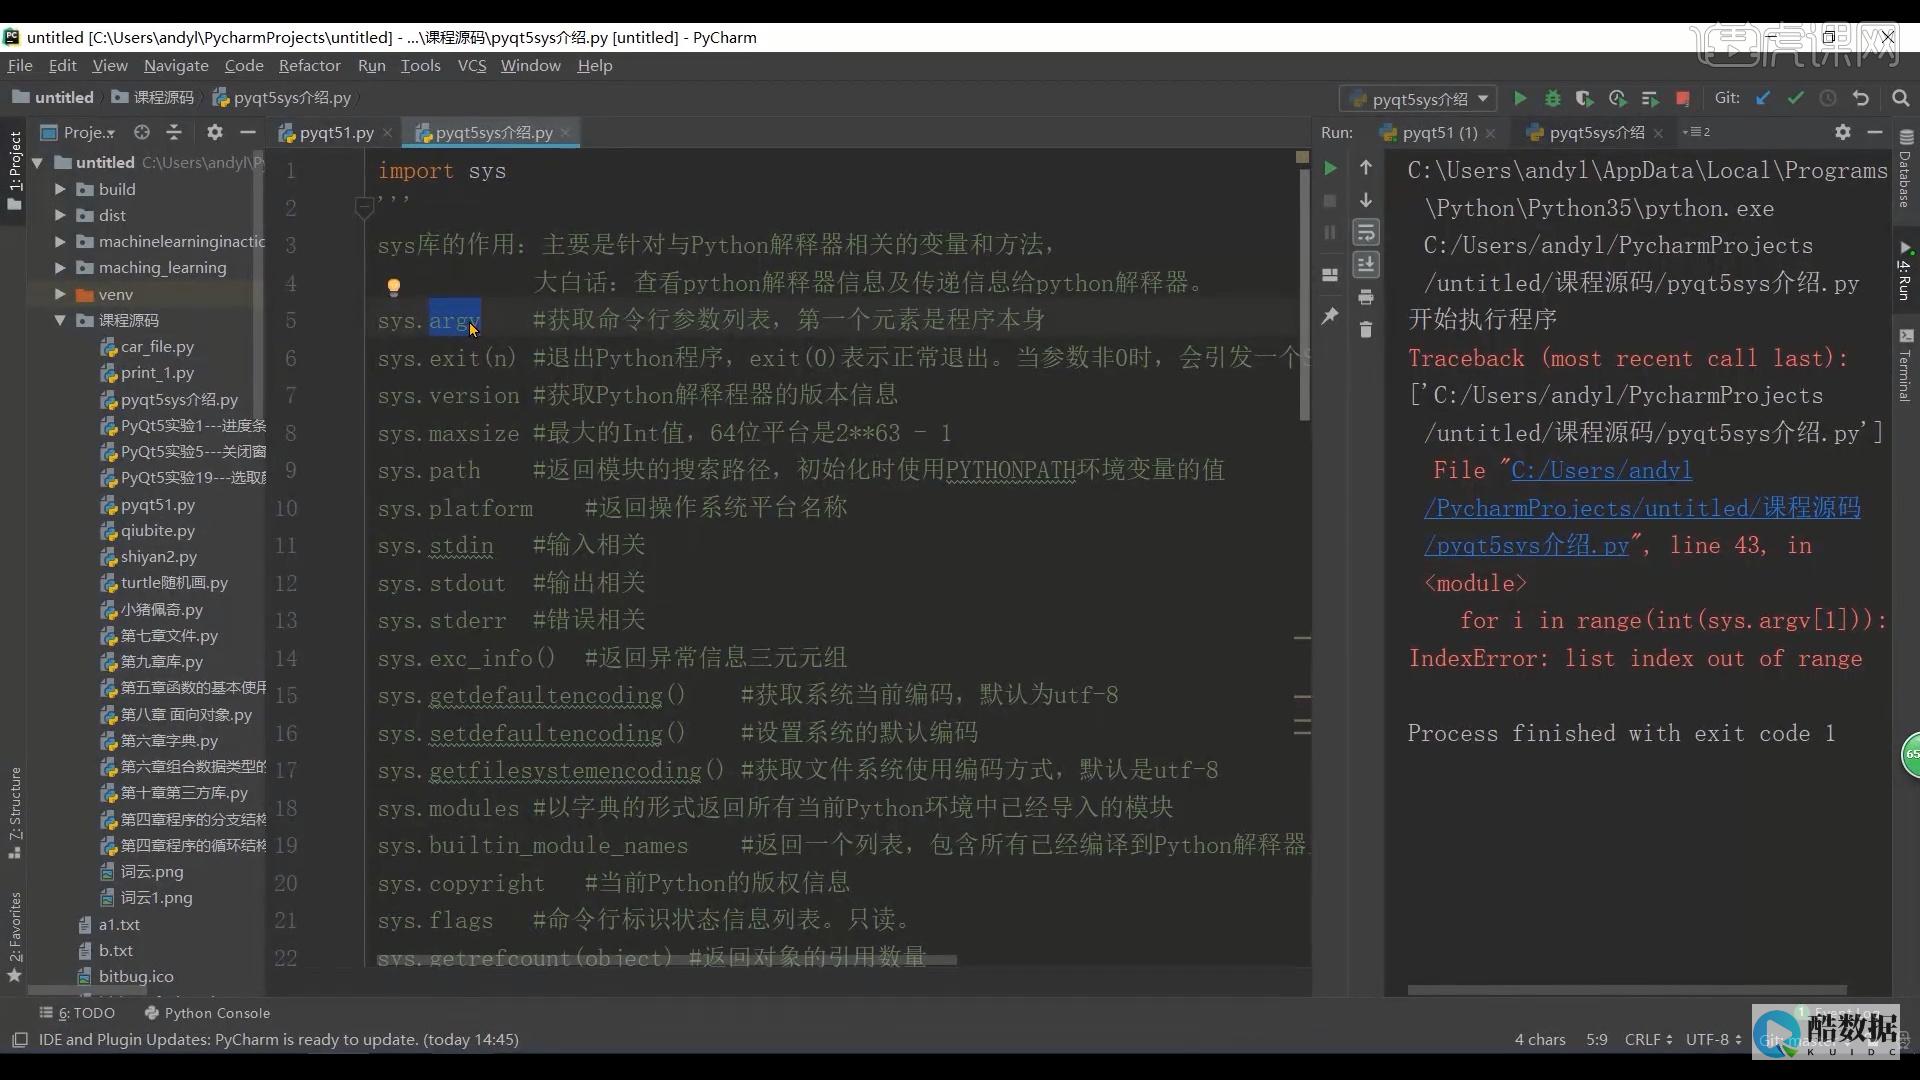Toggle the Project tool window side tab
Viewport: 1920px width, 1080px height.
(14, 172)
